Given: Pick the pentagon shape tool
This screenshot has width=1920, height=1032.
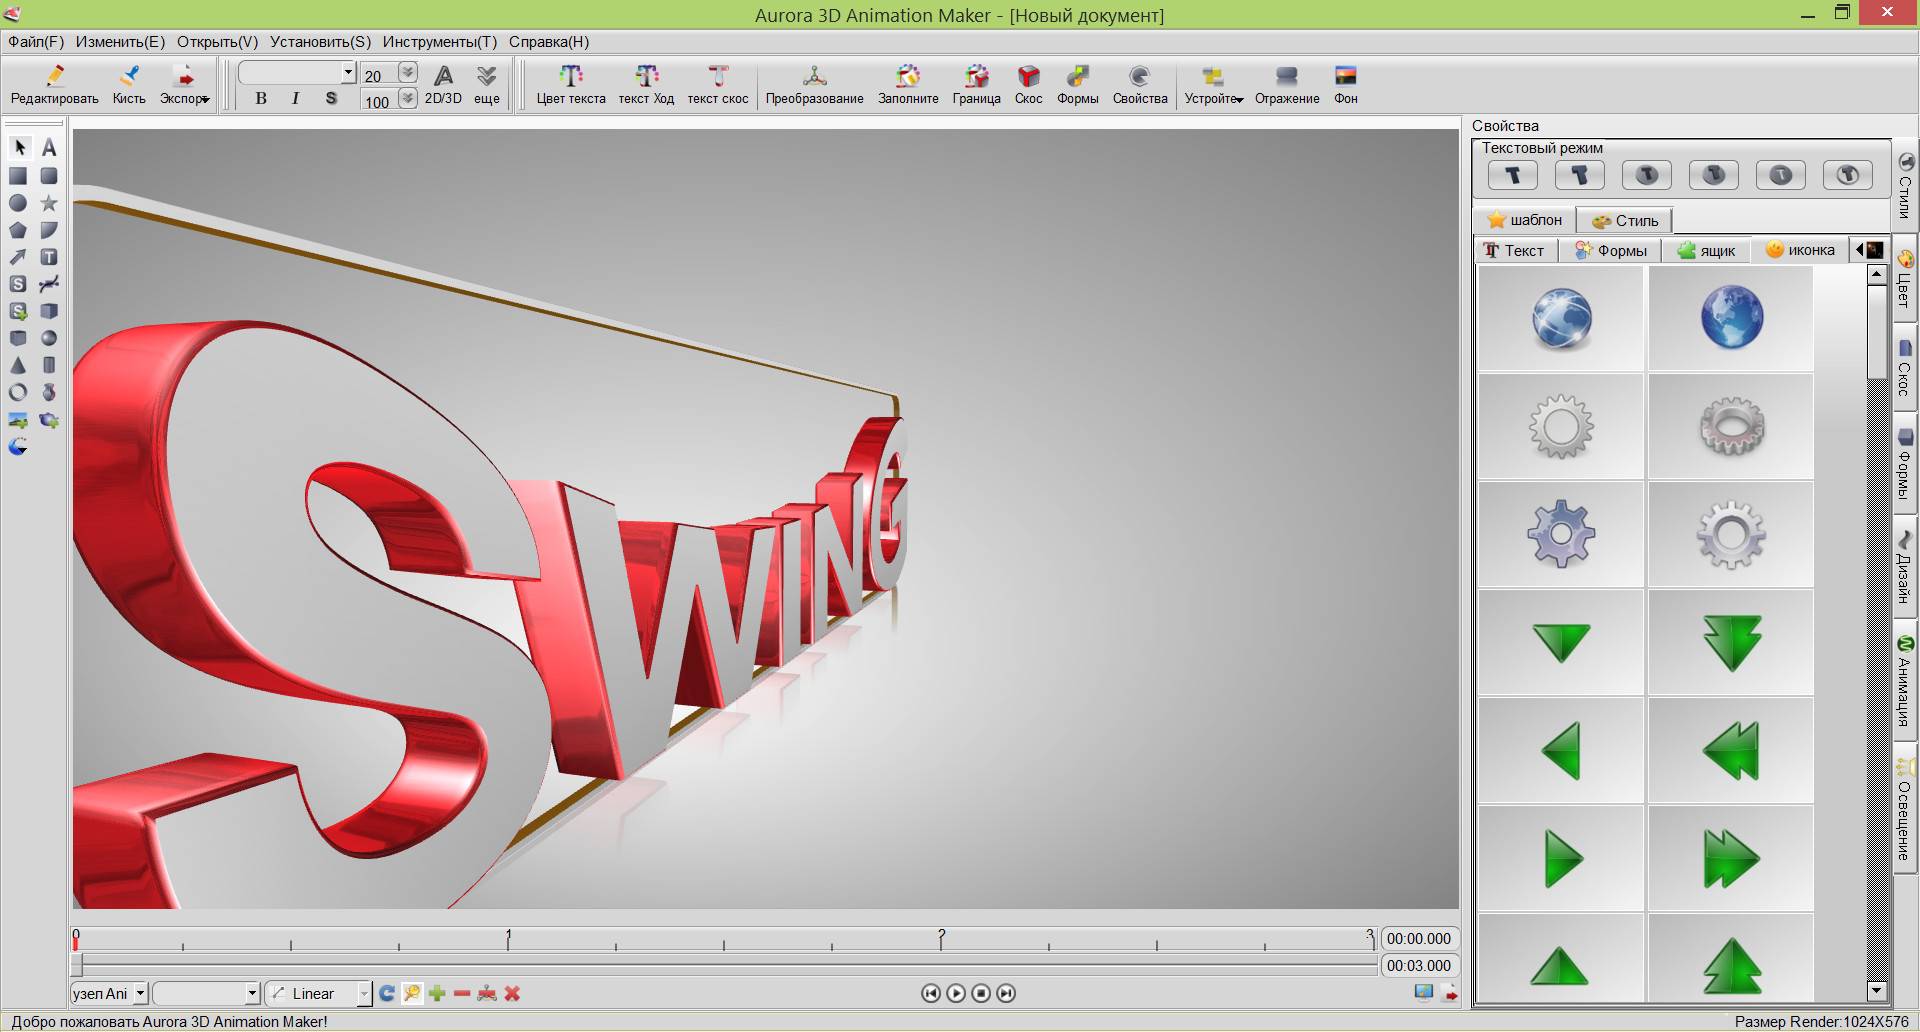Looking at the screenshot, I should (18, 230).
